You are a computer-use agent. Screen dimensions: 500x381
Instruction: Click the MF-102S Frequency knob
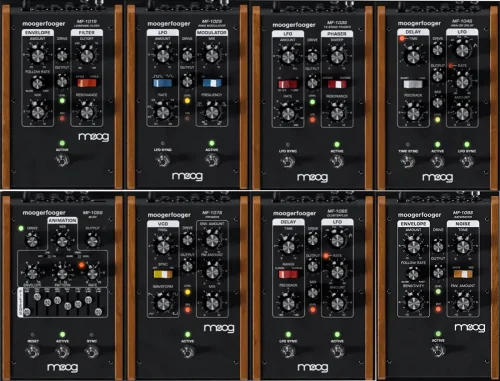coord(212,113)
